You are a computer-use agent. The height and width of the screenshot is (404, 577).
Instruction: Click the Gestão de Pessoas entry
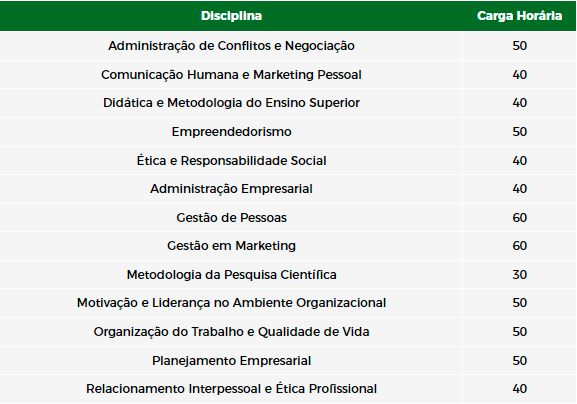(231, 218)
